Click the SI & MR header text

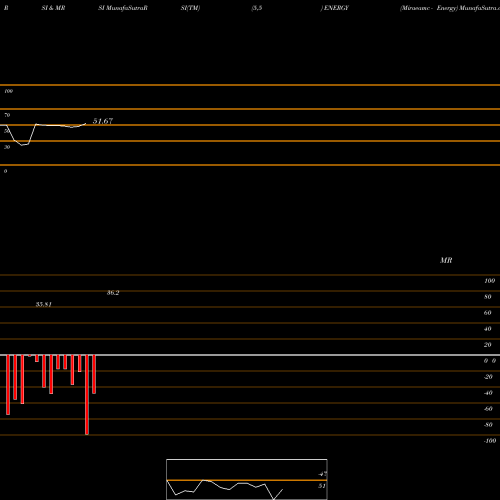click(x=53, y=8)
